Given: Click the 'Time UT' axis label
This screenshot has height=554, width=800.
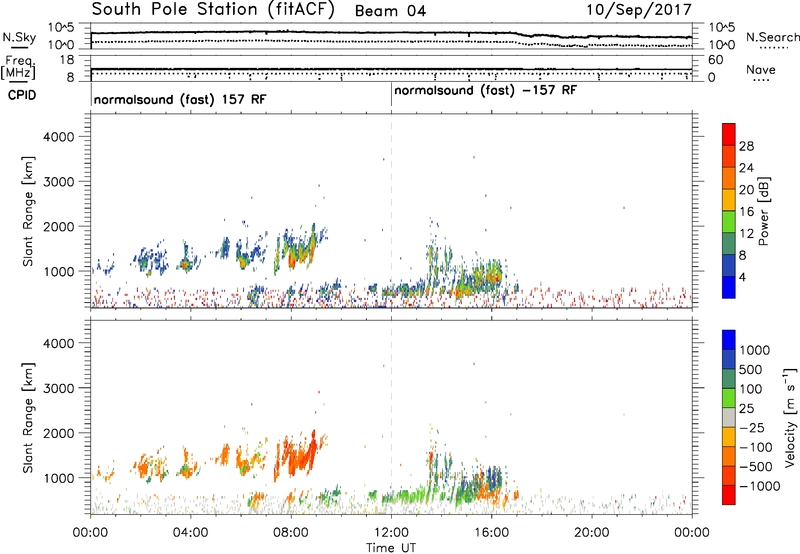Looking at the screenshot, I should (x=391, y=548).
